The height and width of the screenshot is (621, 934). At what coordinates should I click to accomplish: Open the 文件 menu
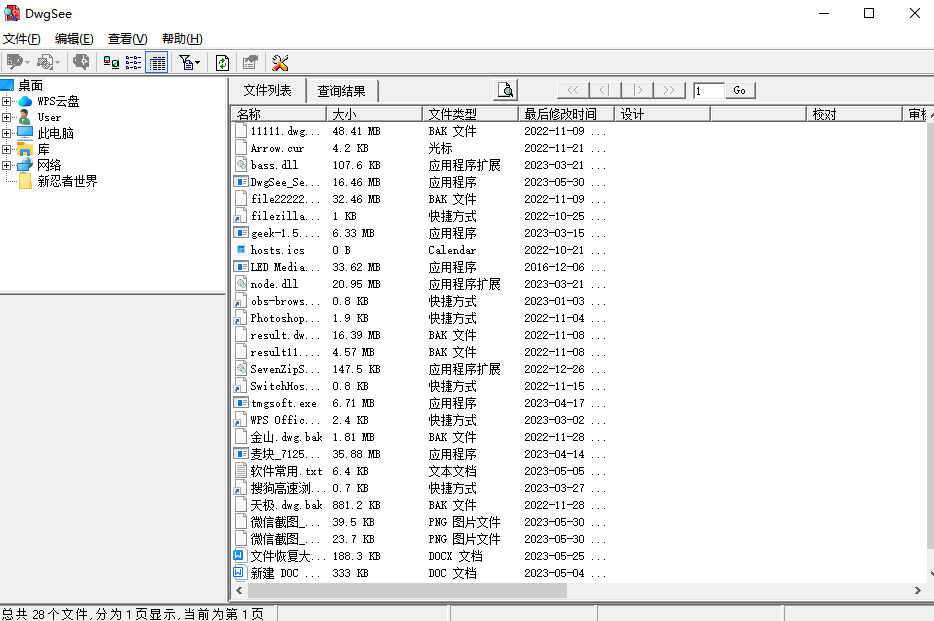(x=21, y=39)
